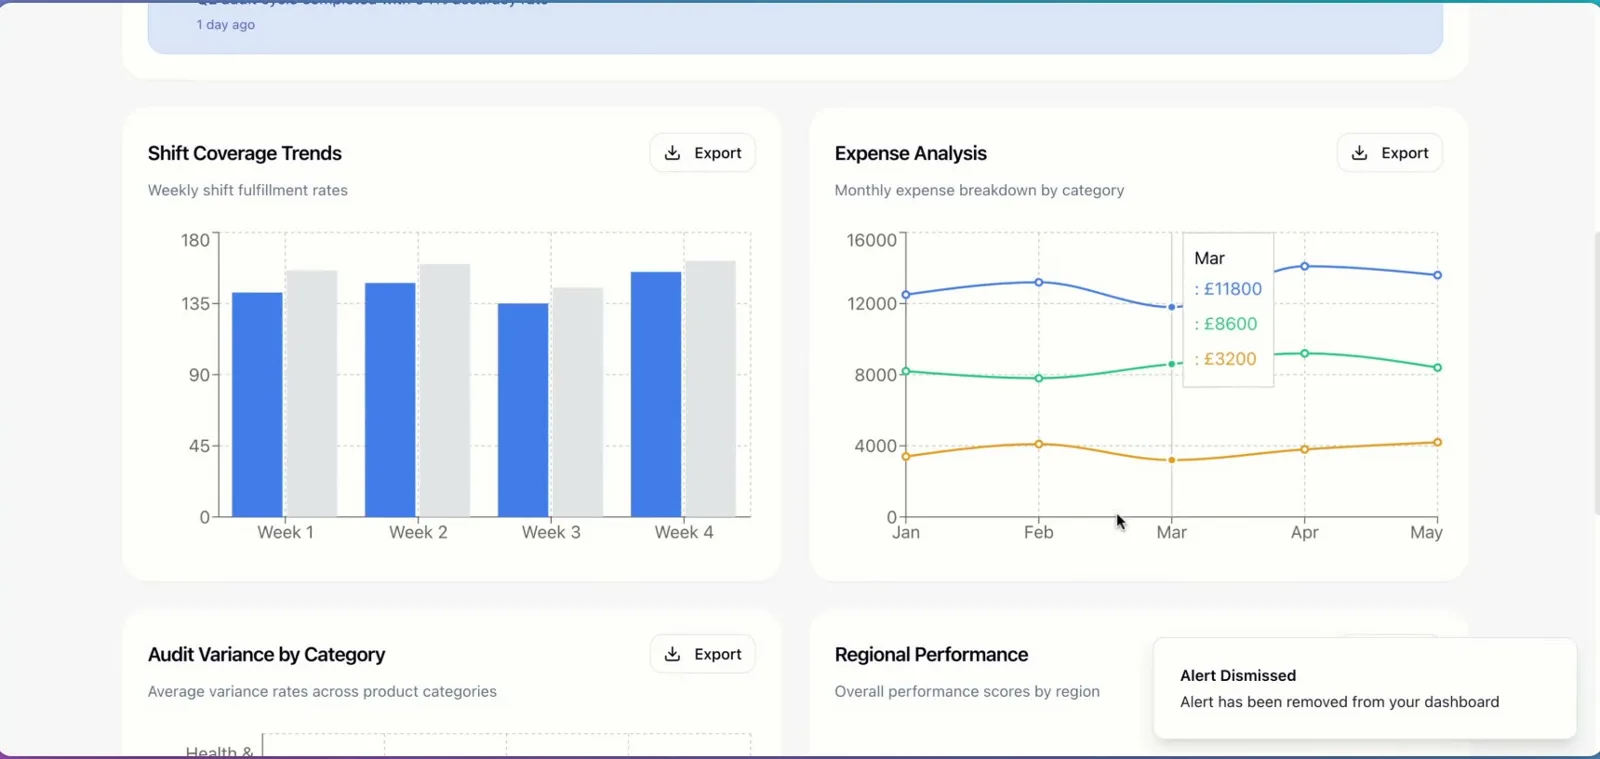1600x759 pixels.
Task: Click the download icon in Expense Analysis Export
Action: (1360, 153)
